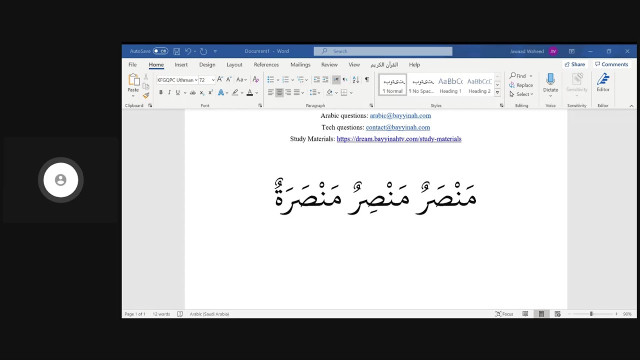Viewport: 640px width, 360px height.
Task: Click the title bar Search box
Action: tap(383, 51)
